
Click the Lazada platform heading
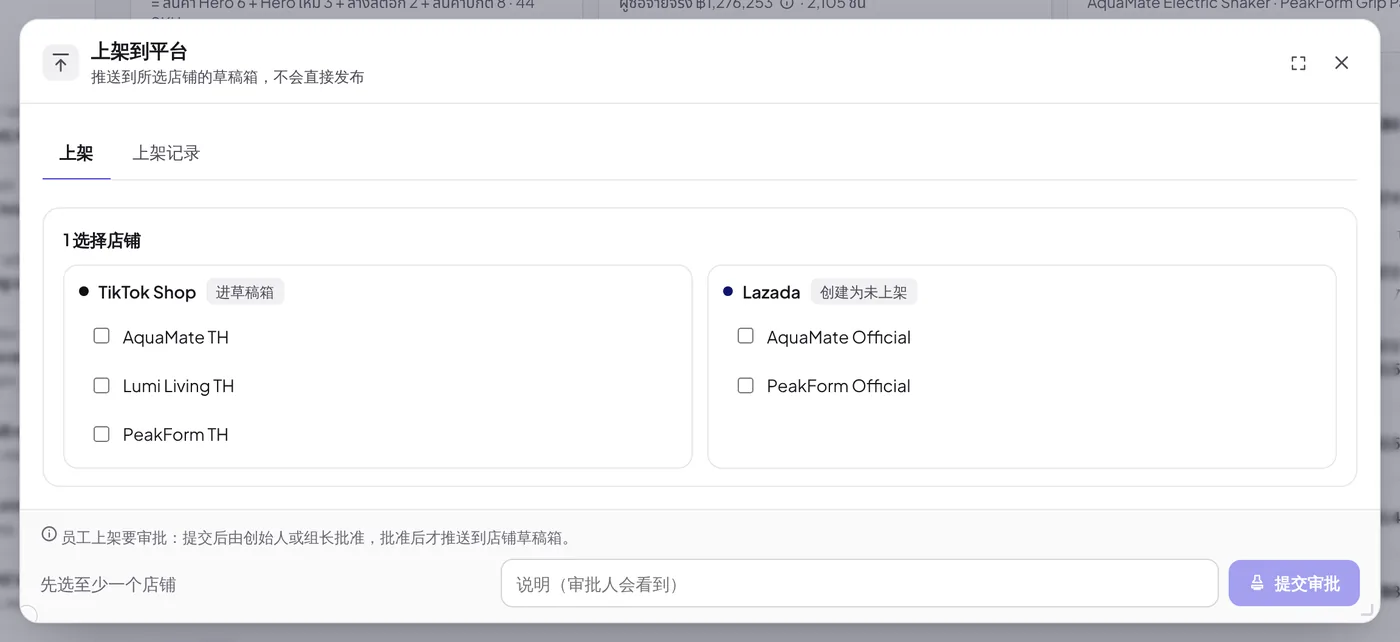coord(771,292)
